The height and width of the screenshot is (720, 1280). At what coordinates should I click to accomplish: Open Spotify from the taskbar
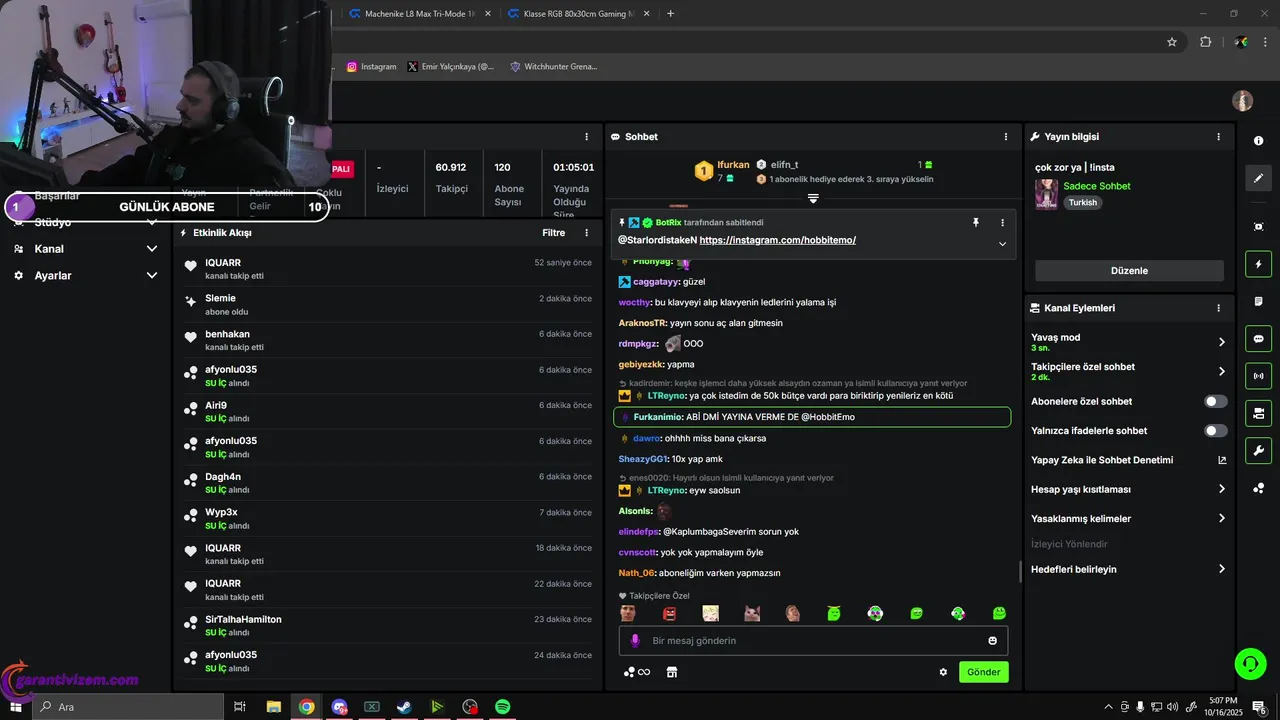point(503,707)
